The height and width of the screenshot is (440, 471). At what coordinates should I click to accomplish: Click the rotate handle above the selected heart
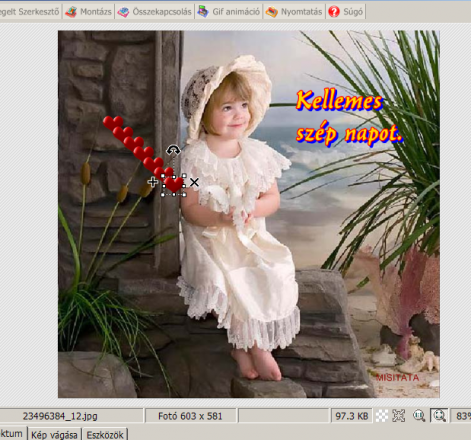173,150
